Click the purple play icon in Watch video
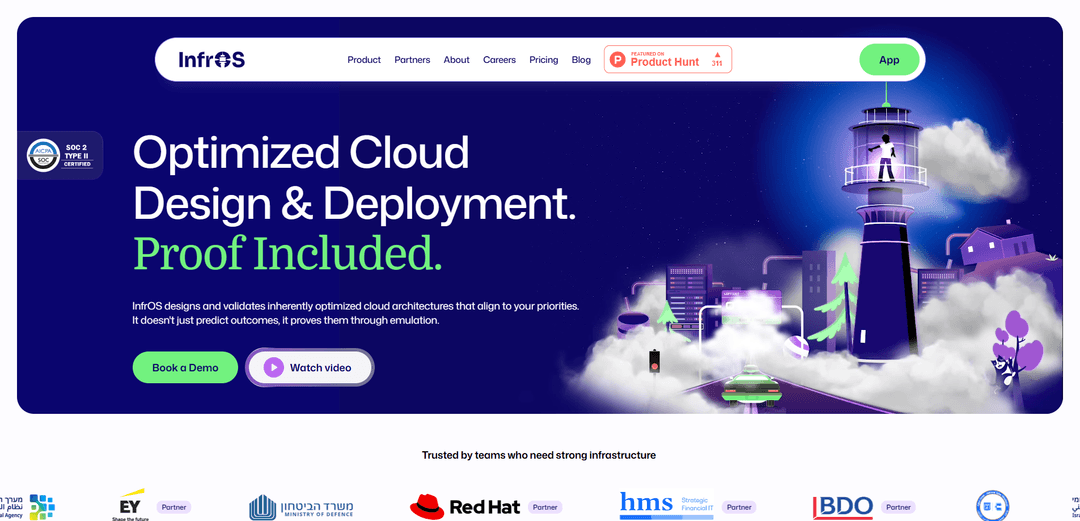The width and height of the screenshot is (1080, 521). pyautogui.click(x=273, y=368)
